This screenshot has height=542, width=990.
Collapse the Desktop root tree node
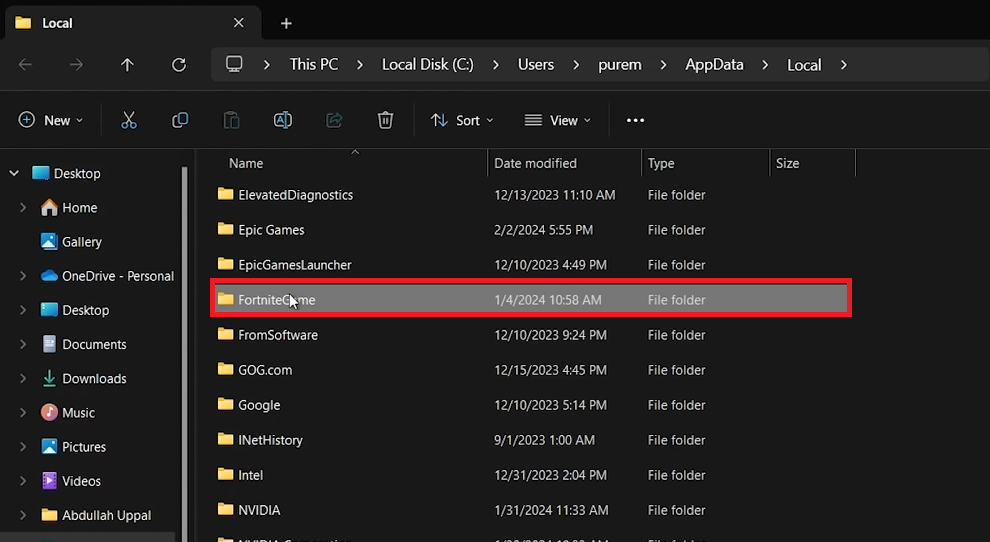click(14, 173)
